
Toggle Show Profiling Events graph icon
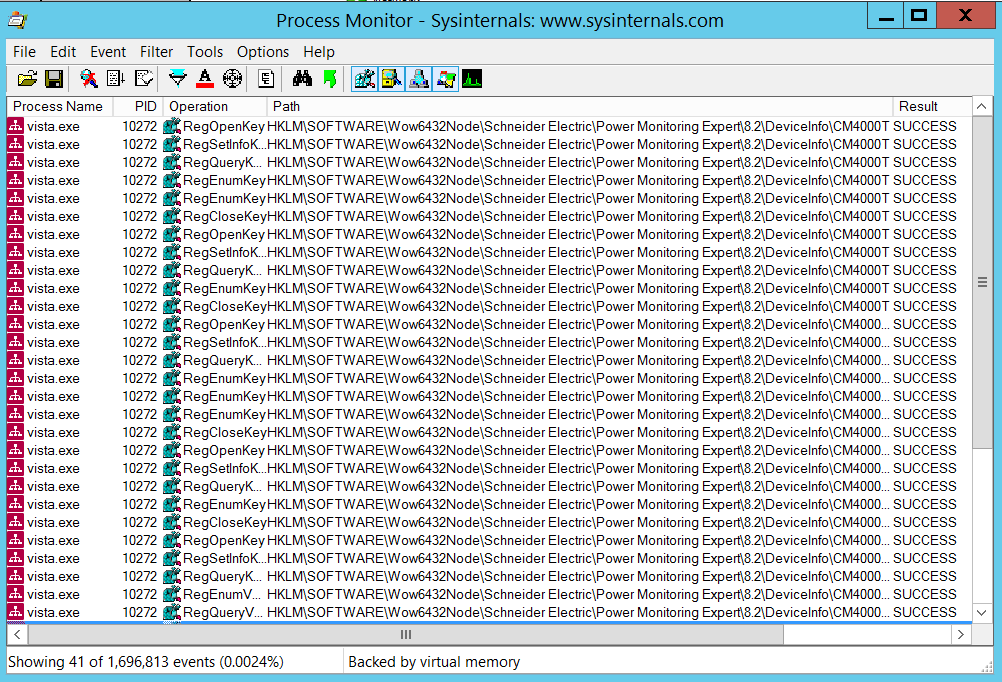click(x=472, y=79)
